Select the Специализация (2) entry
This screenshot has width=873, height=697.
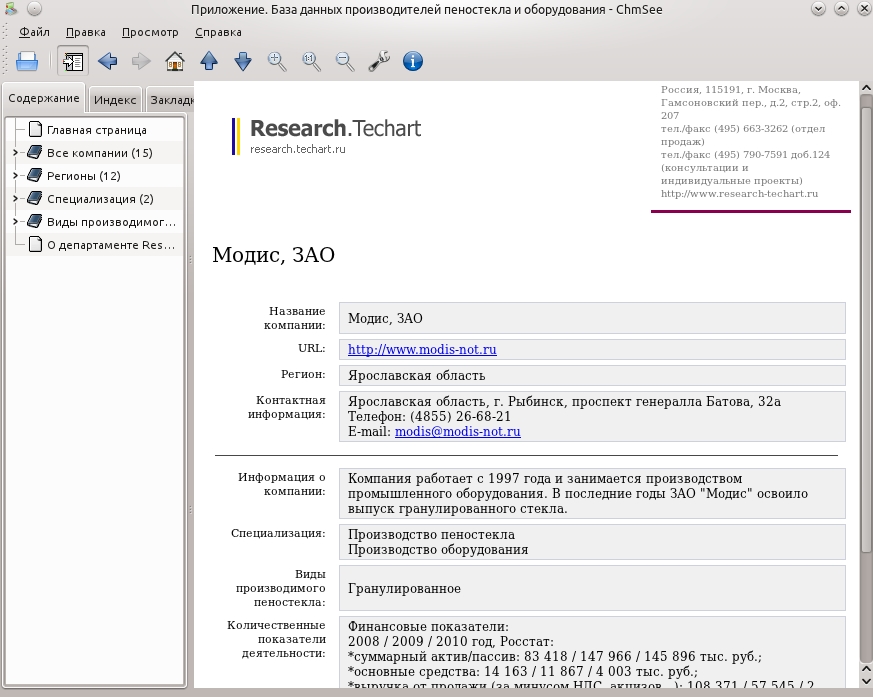coord(100,199)
